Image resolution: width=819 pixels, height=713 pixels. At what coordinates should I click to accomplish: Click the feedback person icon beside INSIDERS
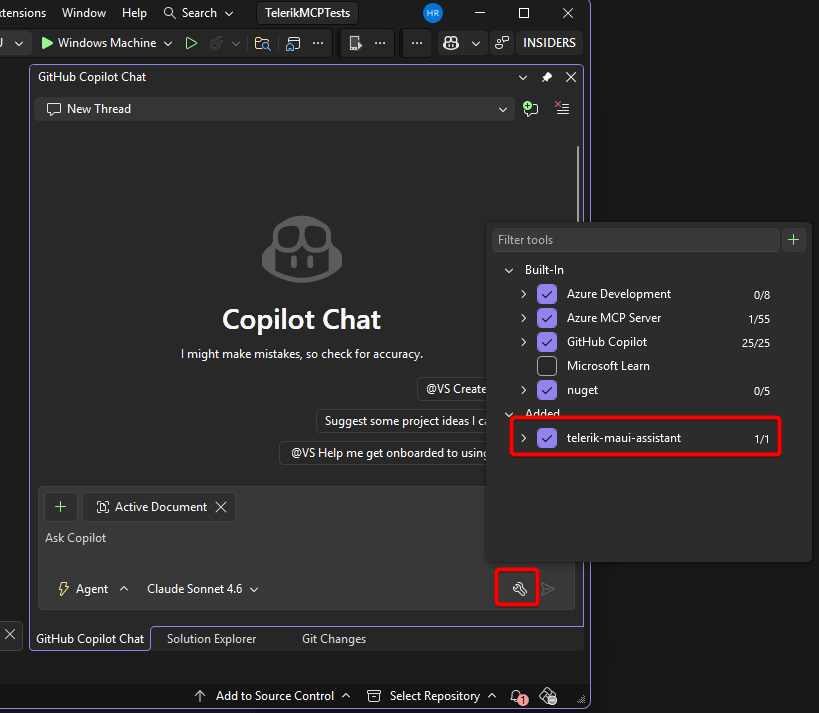coord(502,43)
